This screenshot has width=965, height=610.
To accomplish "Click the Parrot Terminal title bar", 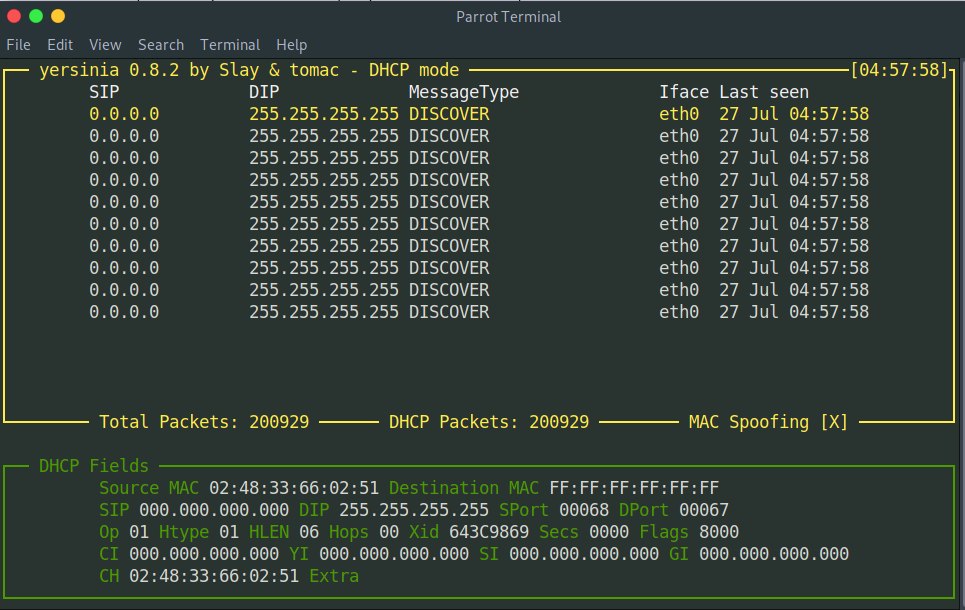I will pos(508,16).
